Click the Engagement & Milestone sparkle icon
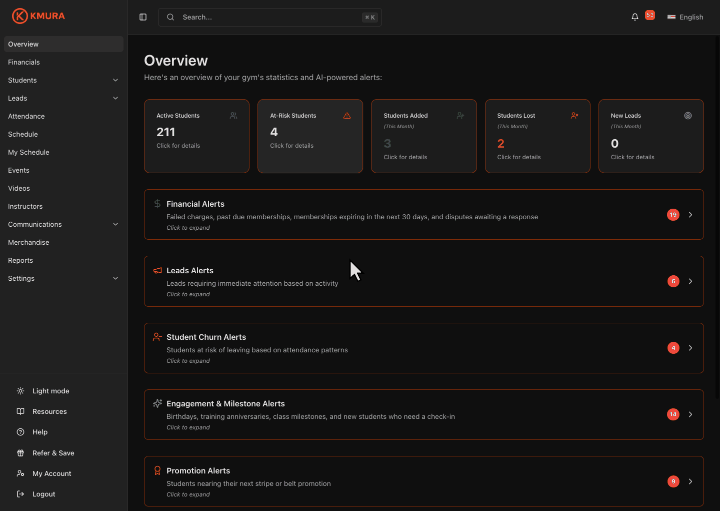 157,404
